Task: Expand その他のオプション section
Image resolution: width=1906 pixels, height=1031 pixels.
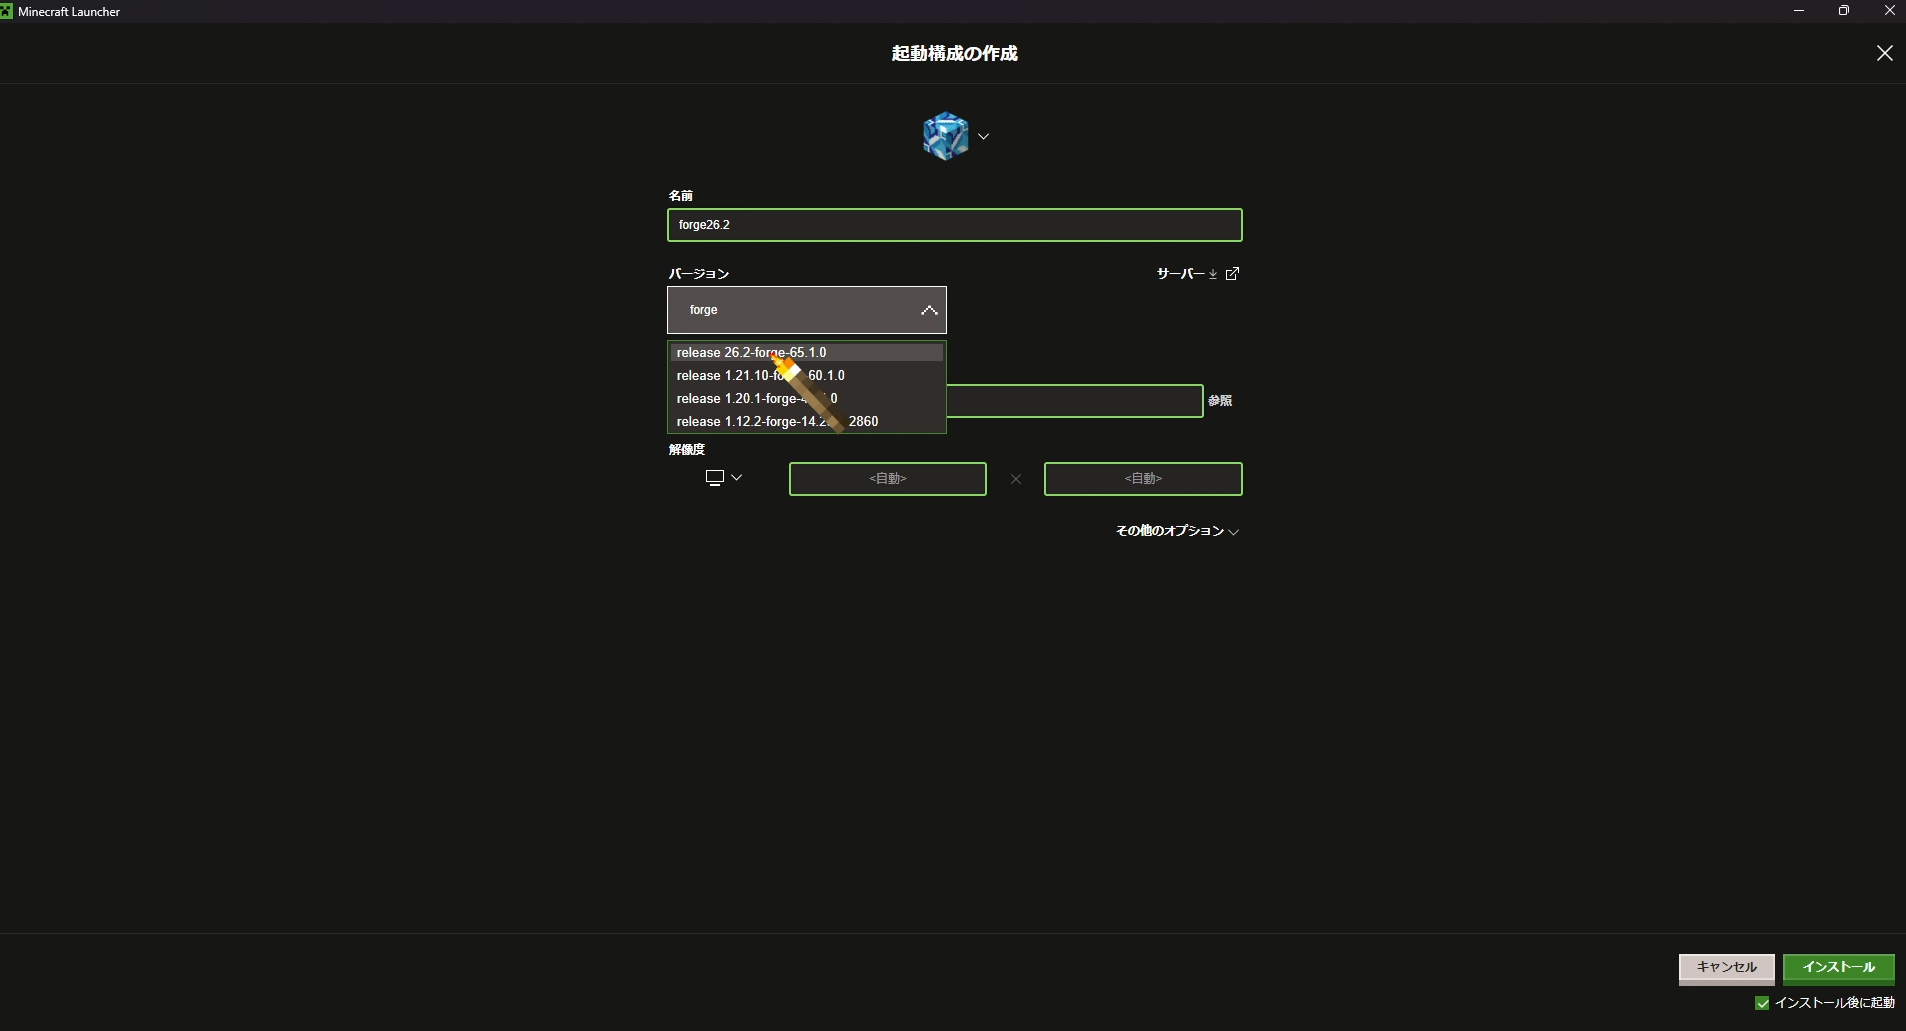Action: (1177, 531)
